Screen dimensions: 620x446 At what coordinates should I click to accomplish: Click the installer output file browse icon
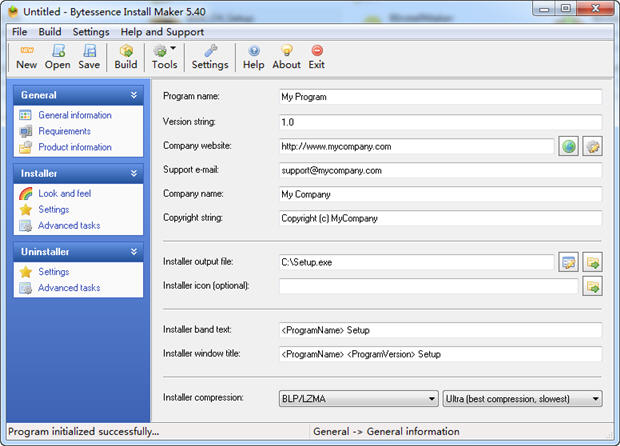pos(569,263)
